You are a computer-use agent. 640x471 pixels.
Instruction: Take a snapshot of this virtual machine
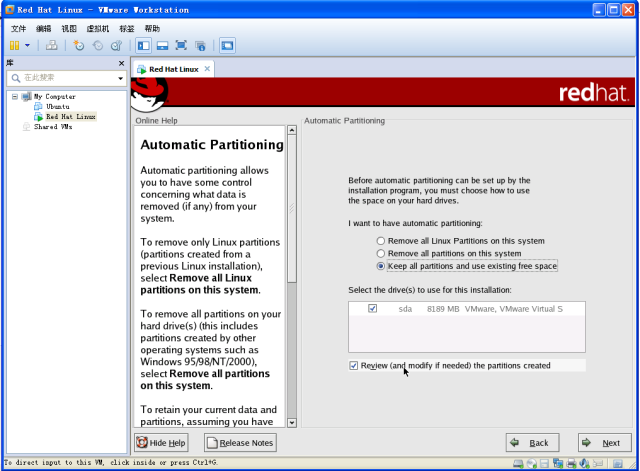click(78, 45)
